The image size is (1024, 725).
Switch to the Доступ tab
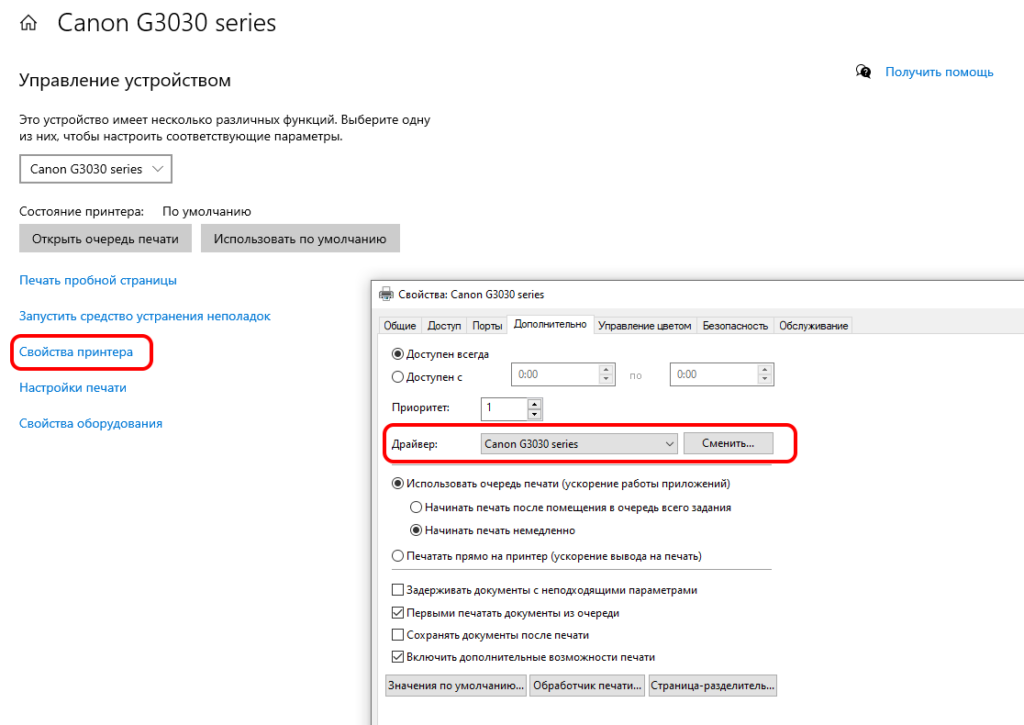(x=444, y=326)
